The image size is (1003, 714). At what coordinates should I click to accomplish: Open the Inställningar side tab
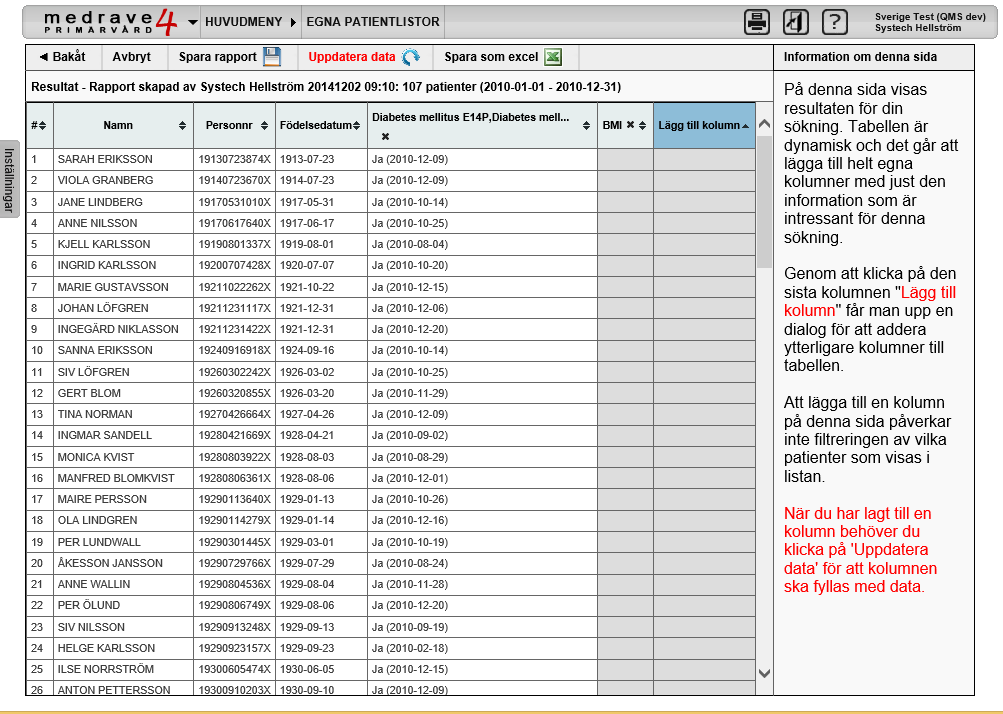click(x=9, y=179)
